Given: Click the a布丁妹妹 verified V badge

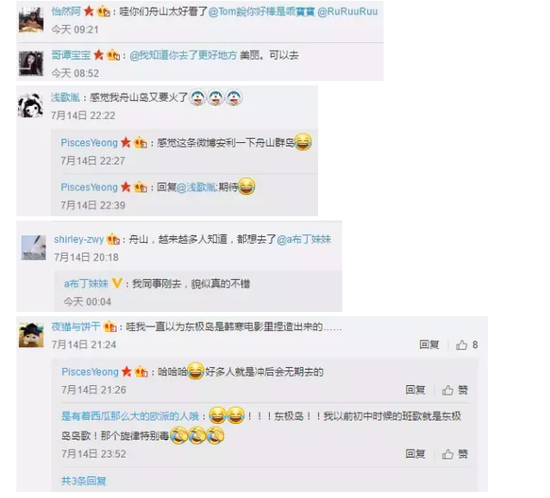Looking at the screenshot, I should pos(116,283).
